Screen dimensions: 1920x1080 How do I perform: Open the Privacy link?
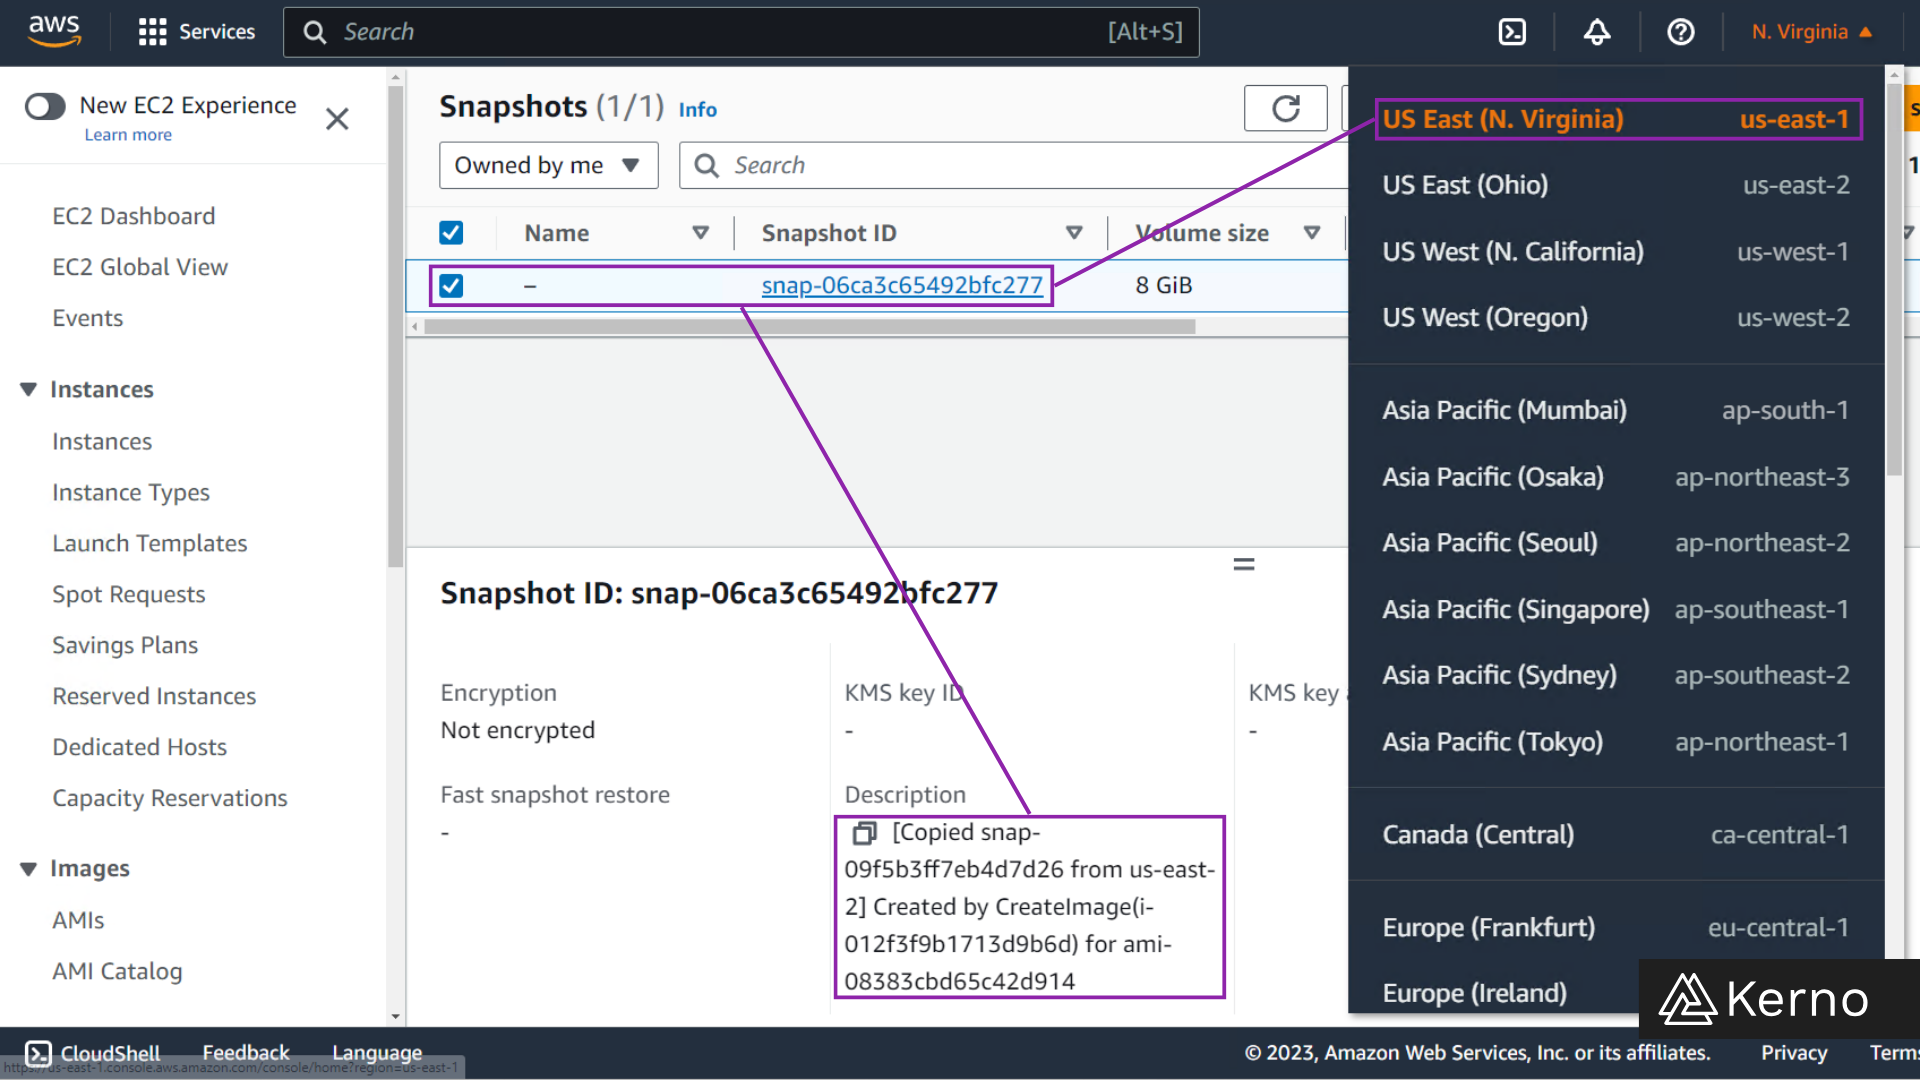[1794, 1052]
